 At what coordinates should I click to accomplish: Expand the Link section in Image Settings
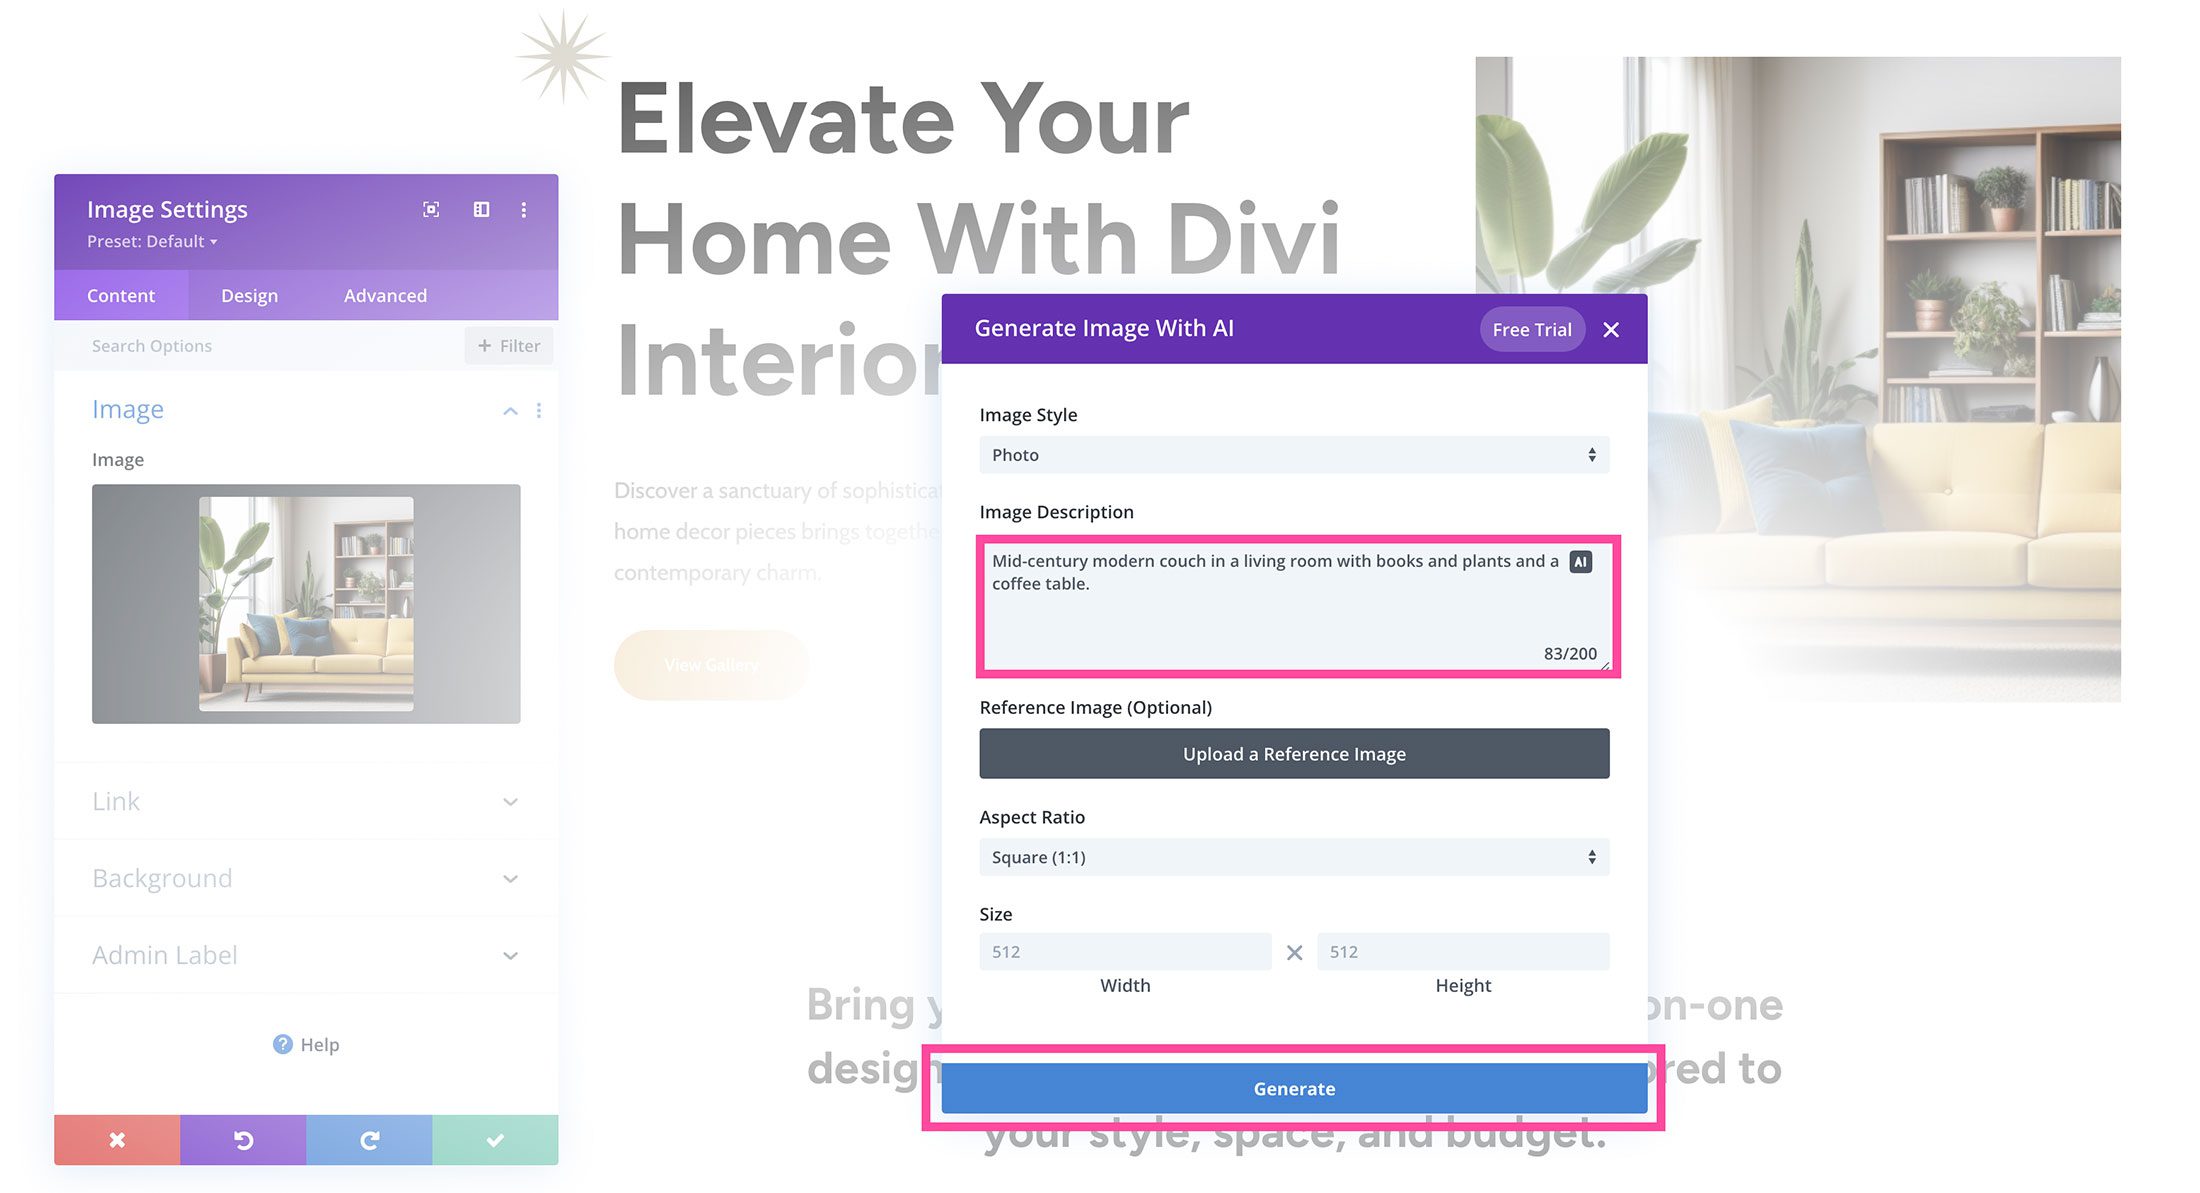tap(304, 799)
